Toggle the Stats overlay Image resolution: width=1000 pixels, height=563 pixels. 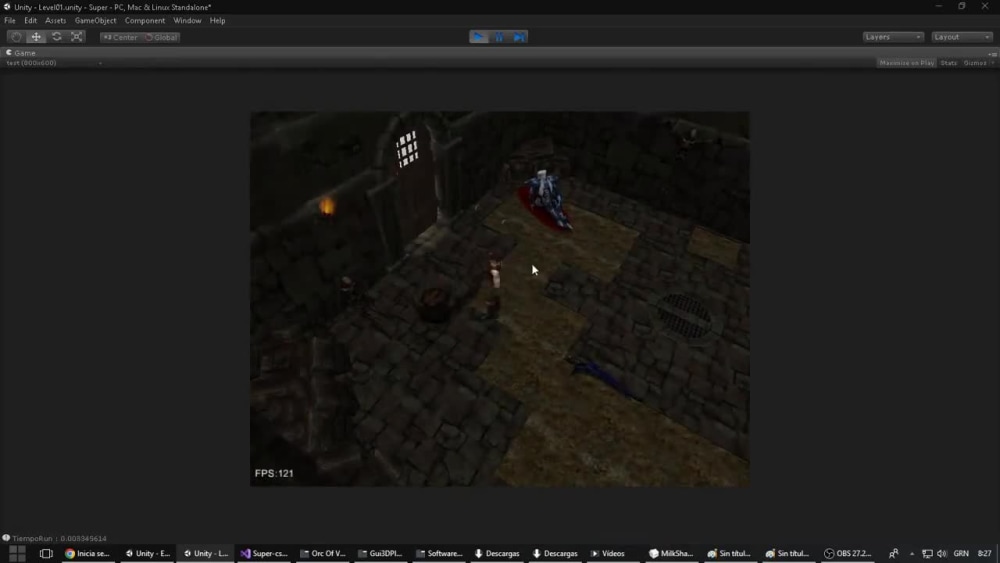(x=948, y=63)
